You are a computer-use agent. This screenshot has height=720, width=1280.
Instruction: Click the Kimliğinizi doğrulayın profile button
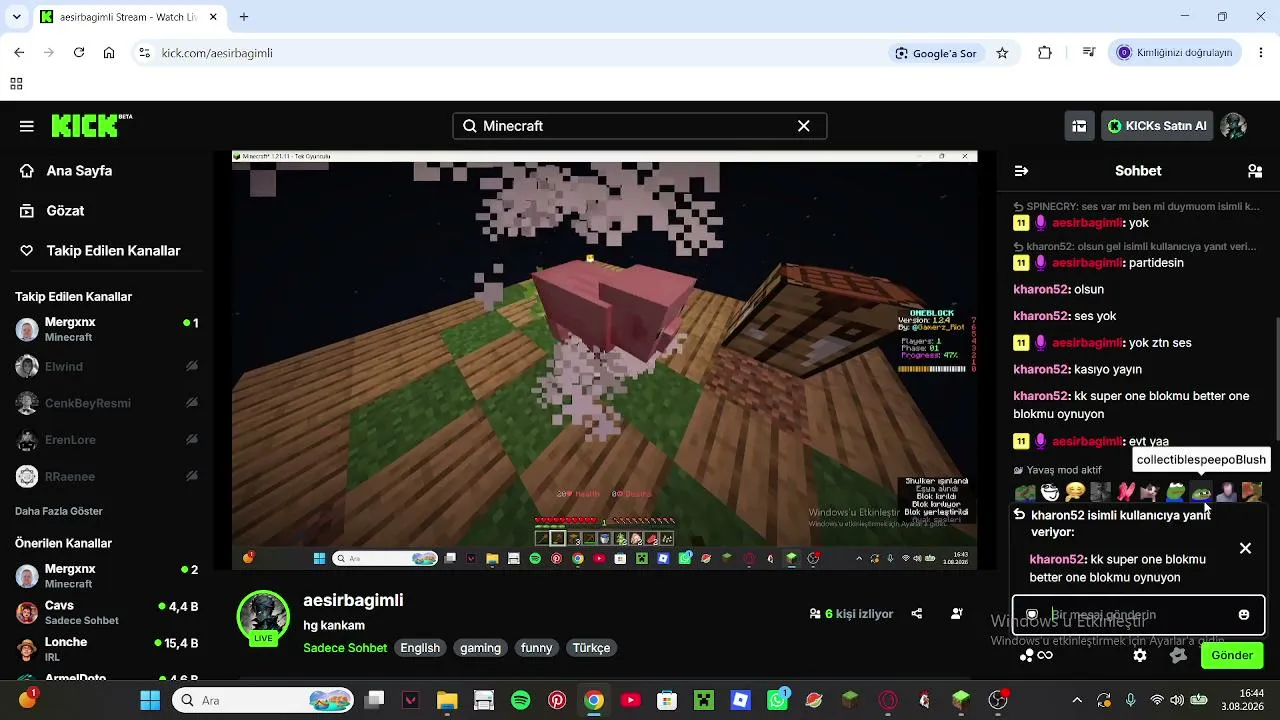tap(1175, 53)
